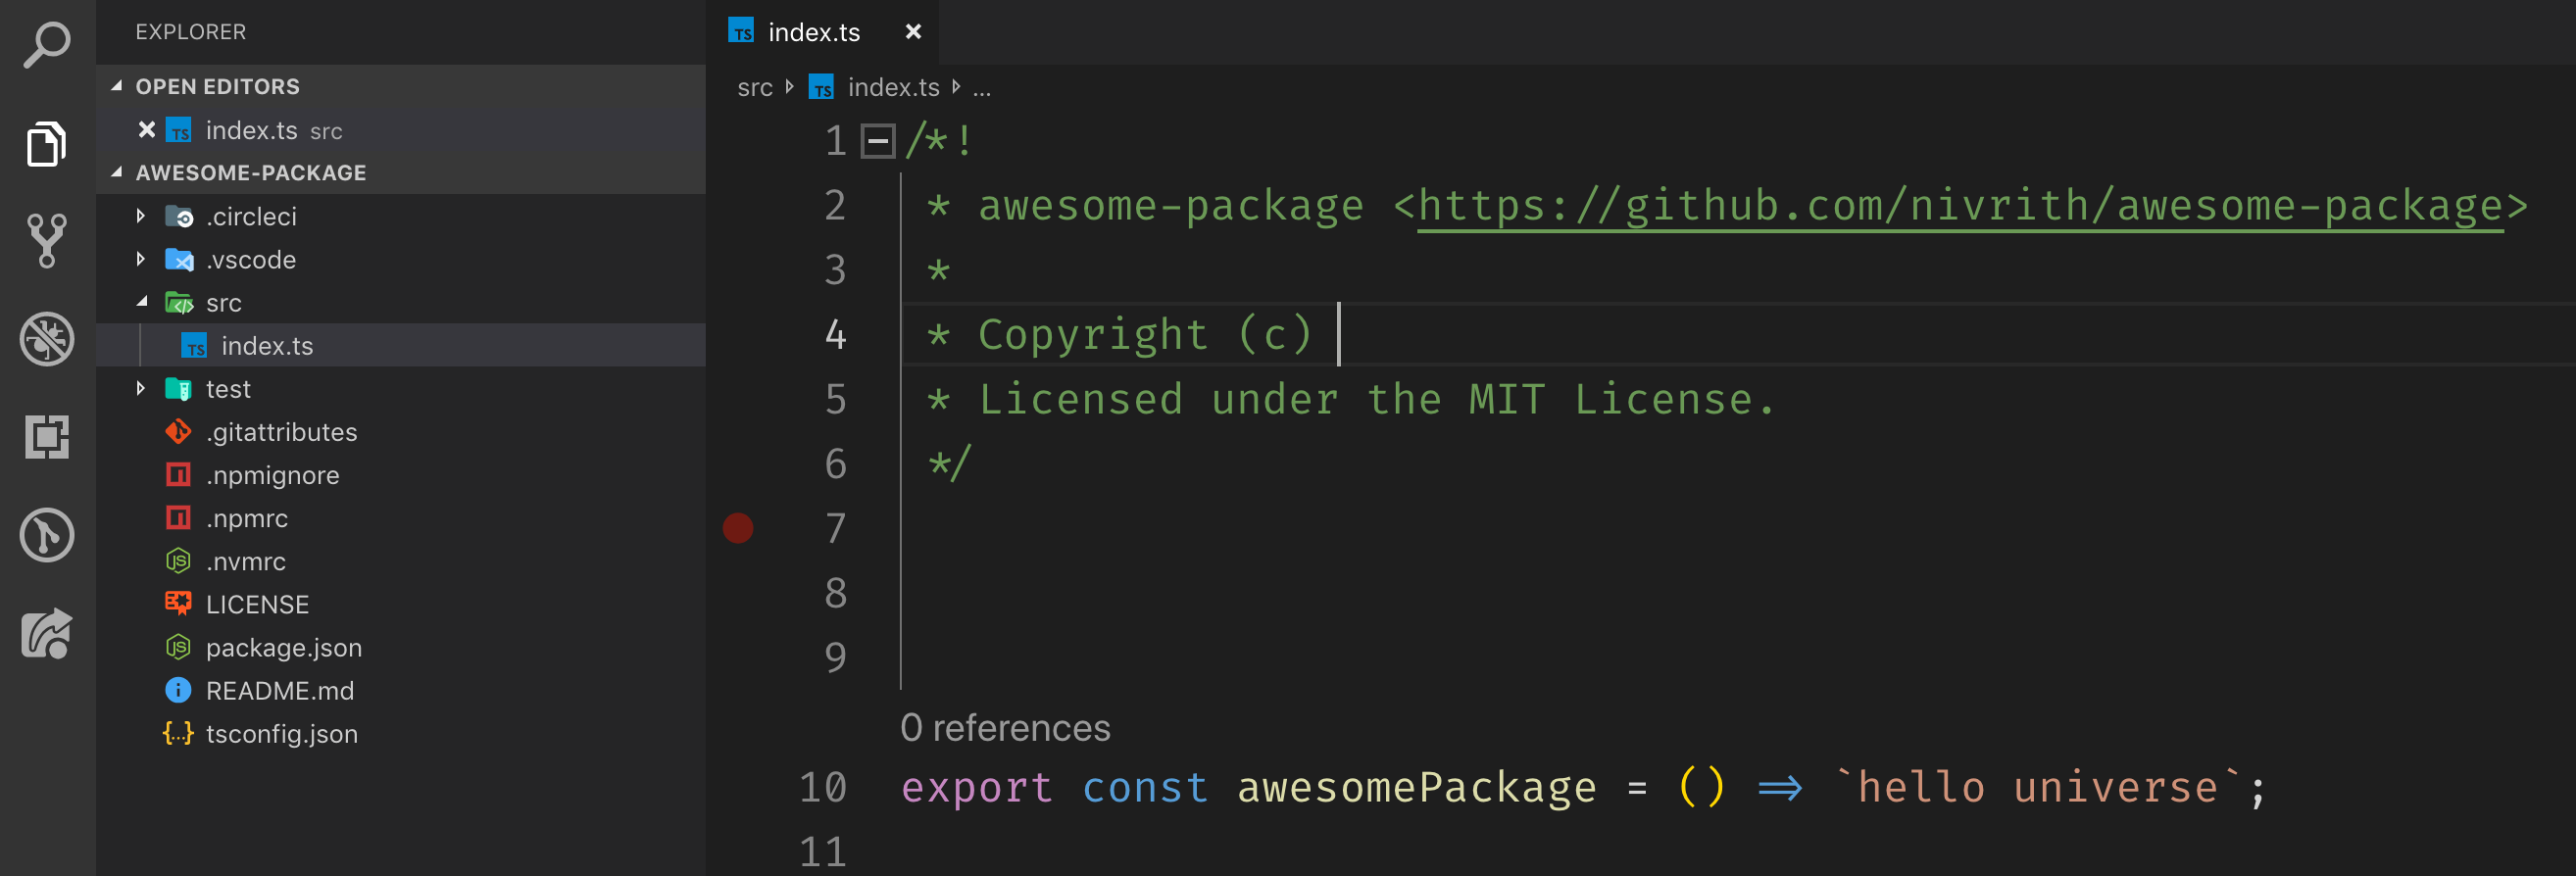
Task: Open the Extensions view icon
Action: click(47, 437)
